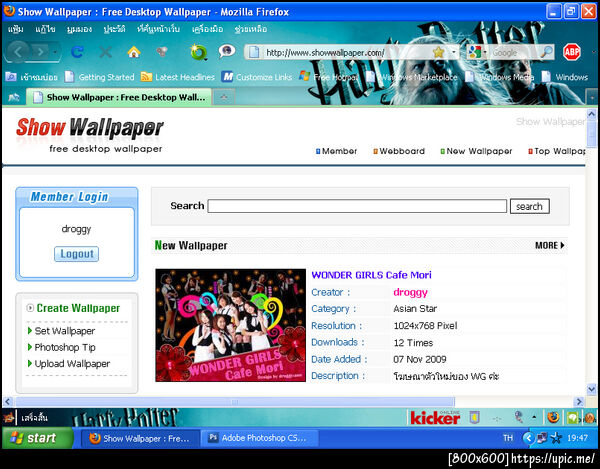Click the Google search magnifier icon
600x469 pixels.
[x=547, y=52]
